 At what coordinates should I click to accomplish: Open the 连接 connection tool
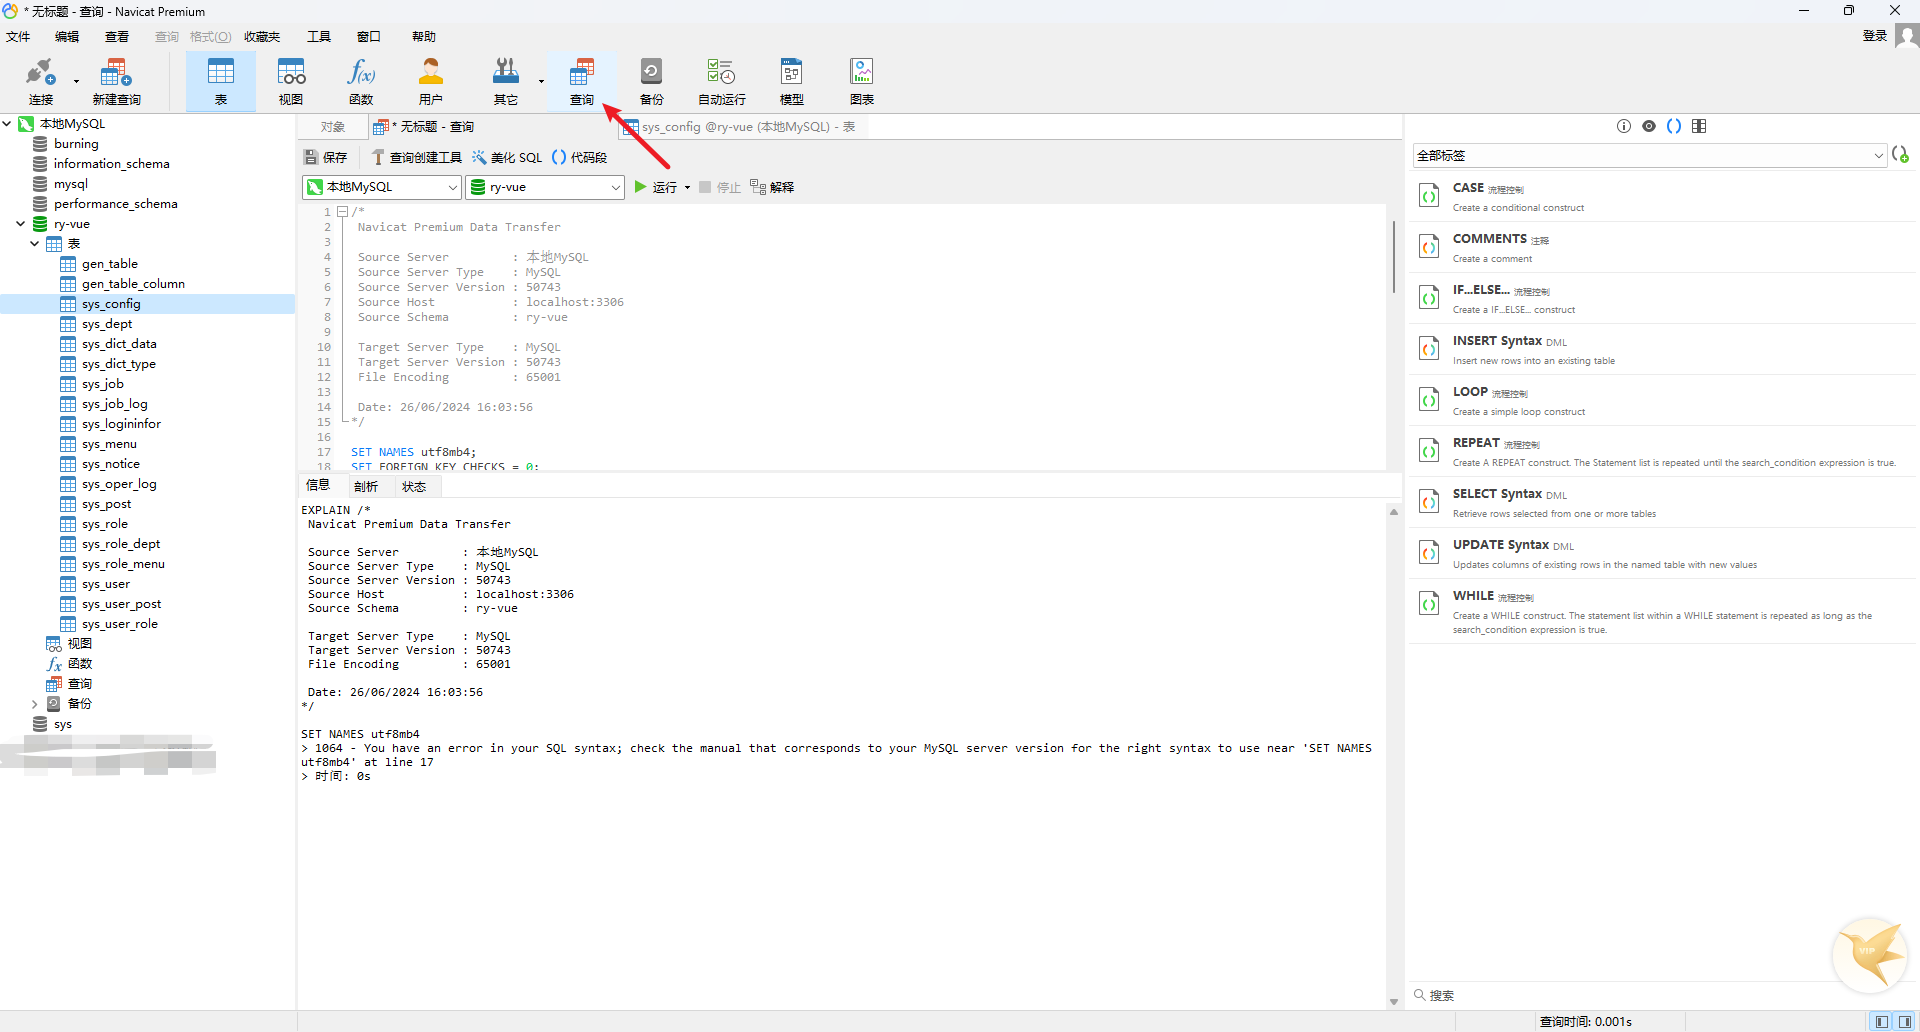(x=40, y=82)
